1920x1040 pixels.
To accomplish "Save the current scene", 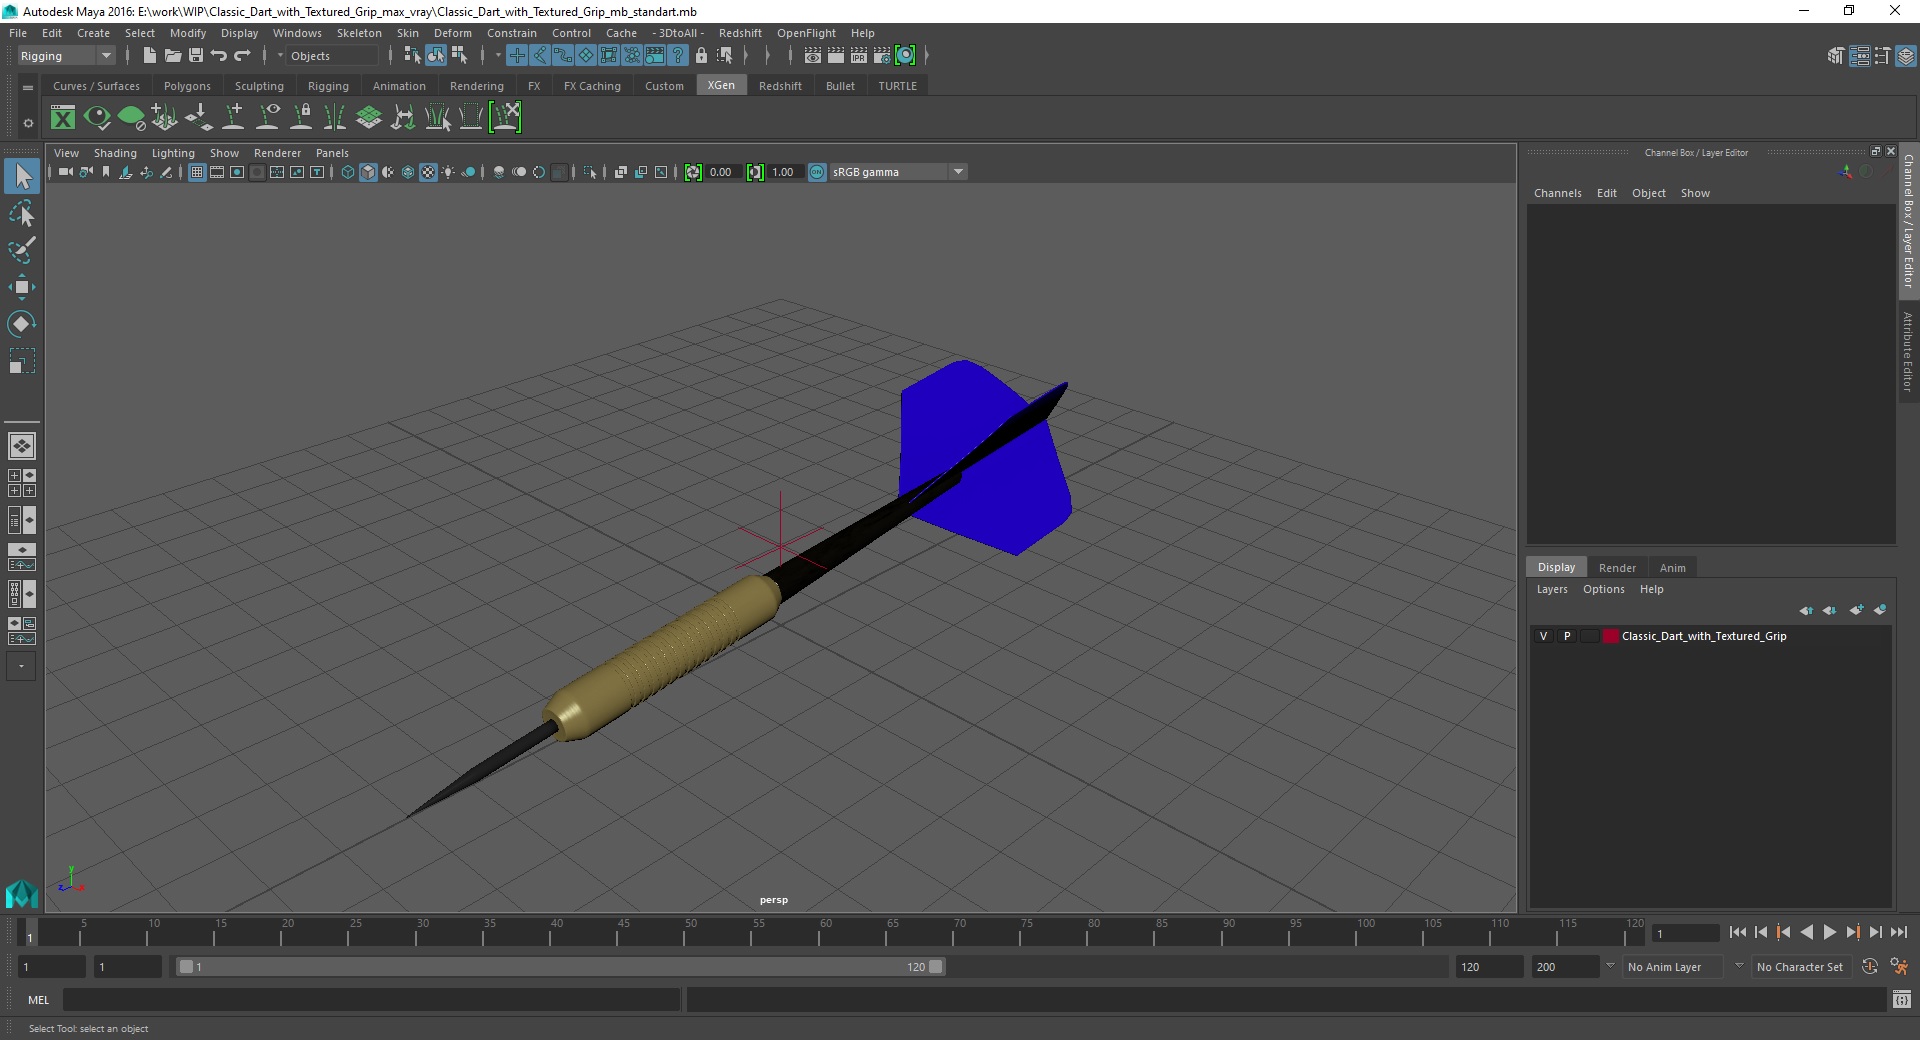I will [196, 56].
